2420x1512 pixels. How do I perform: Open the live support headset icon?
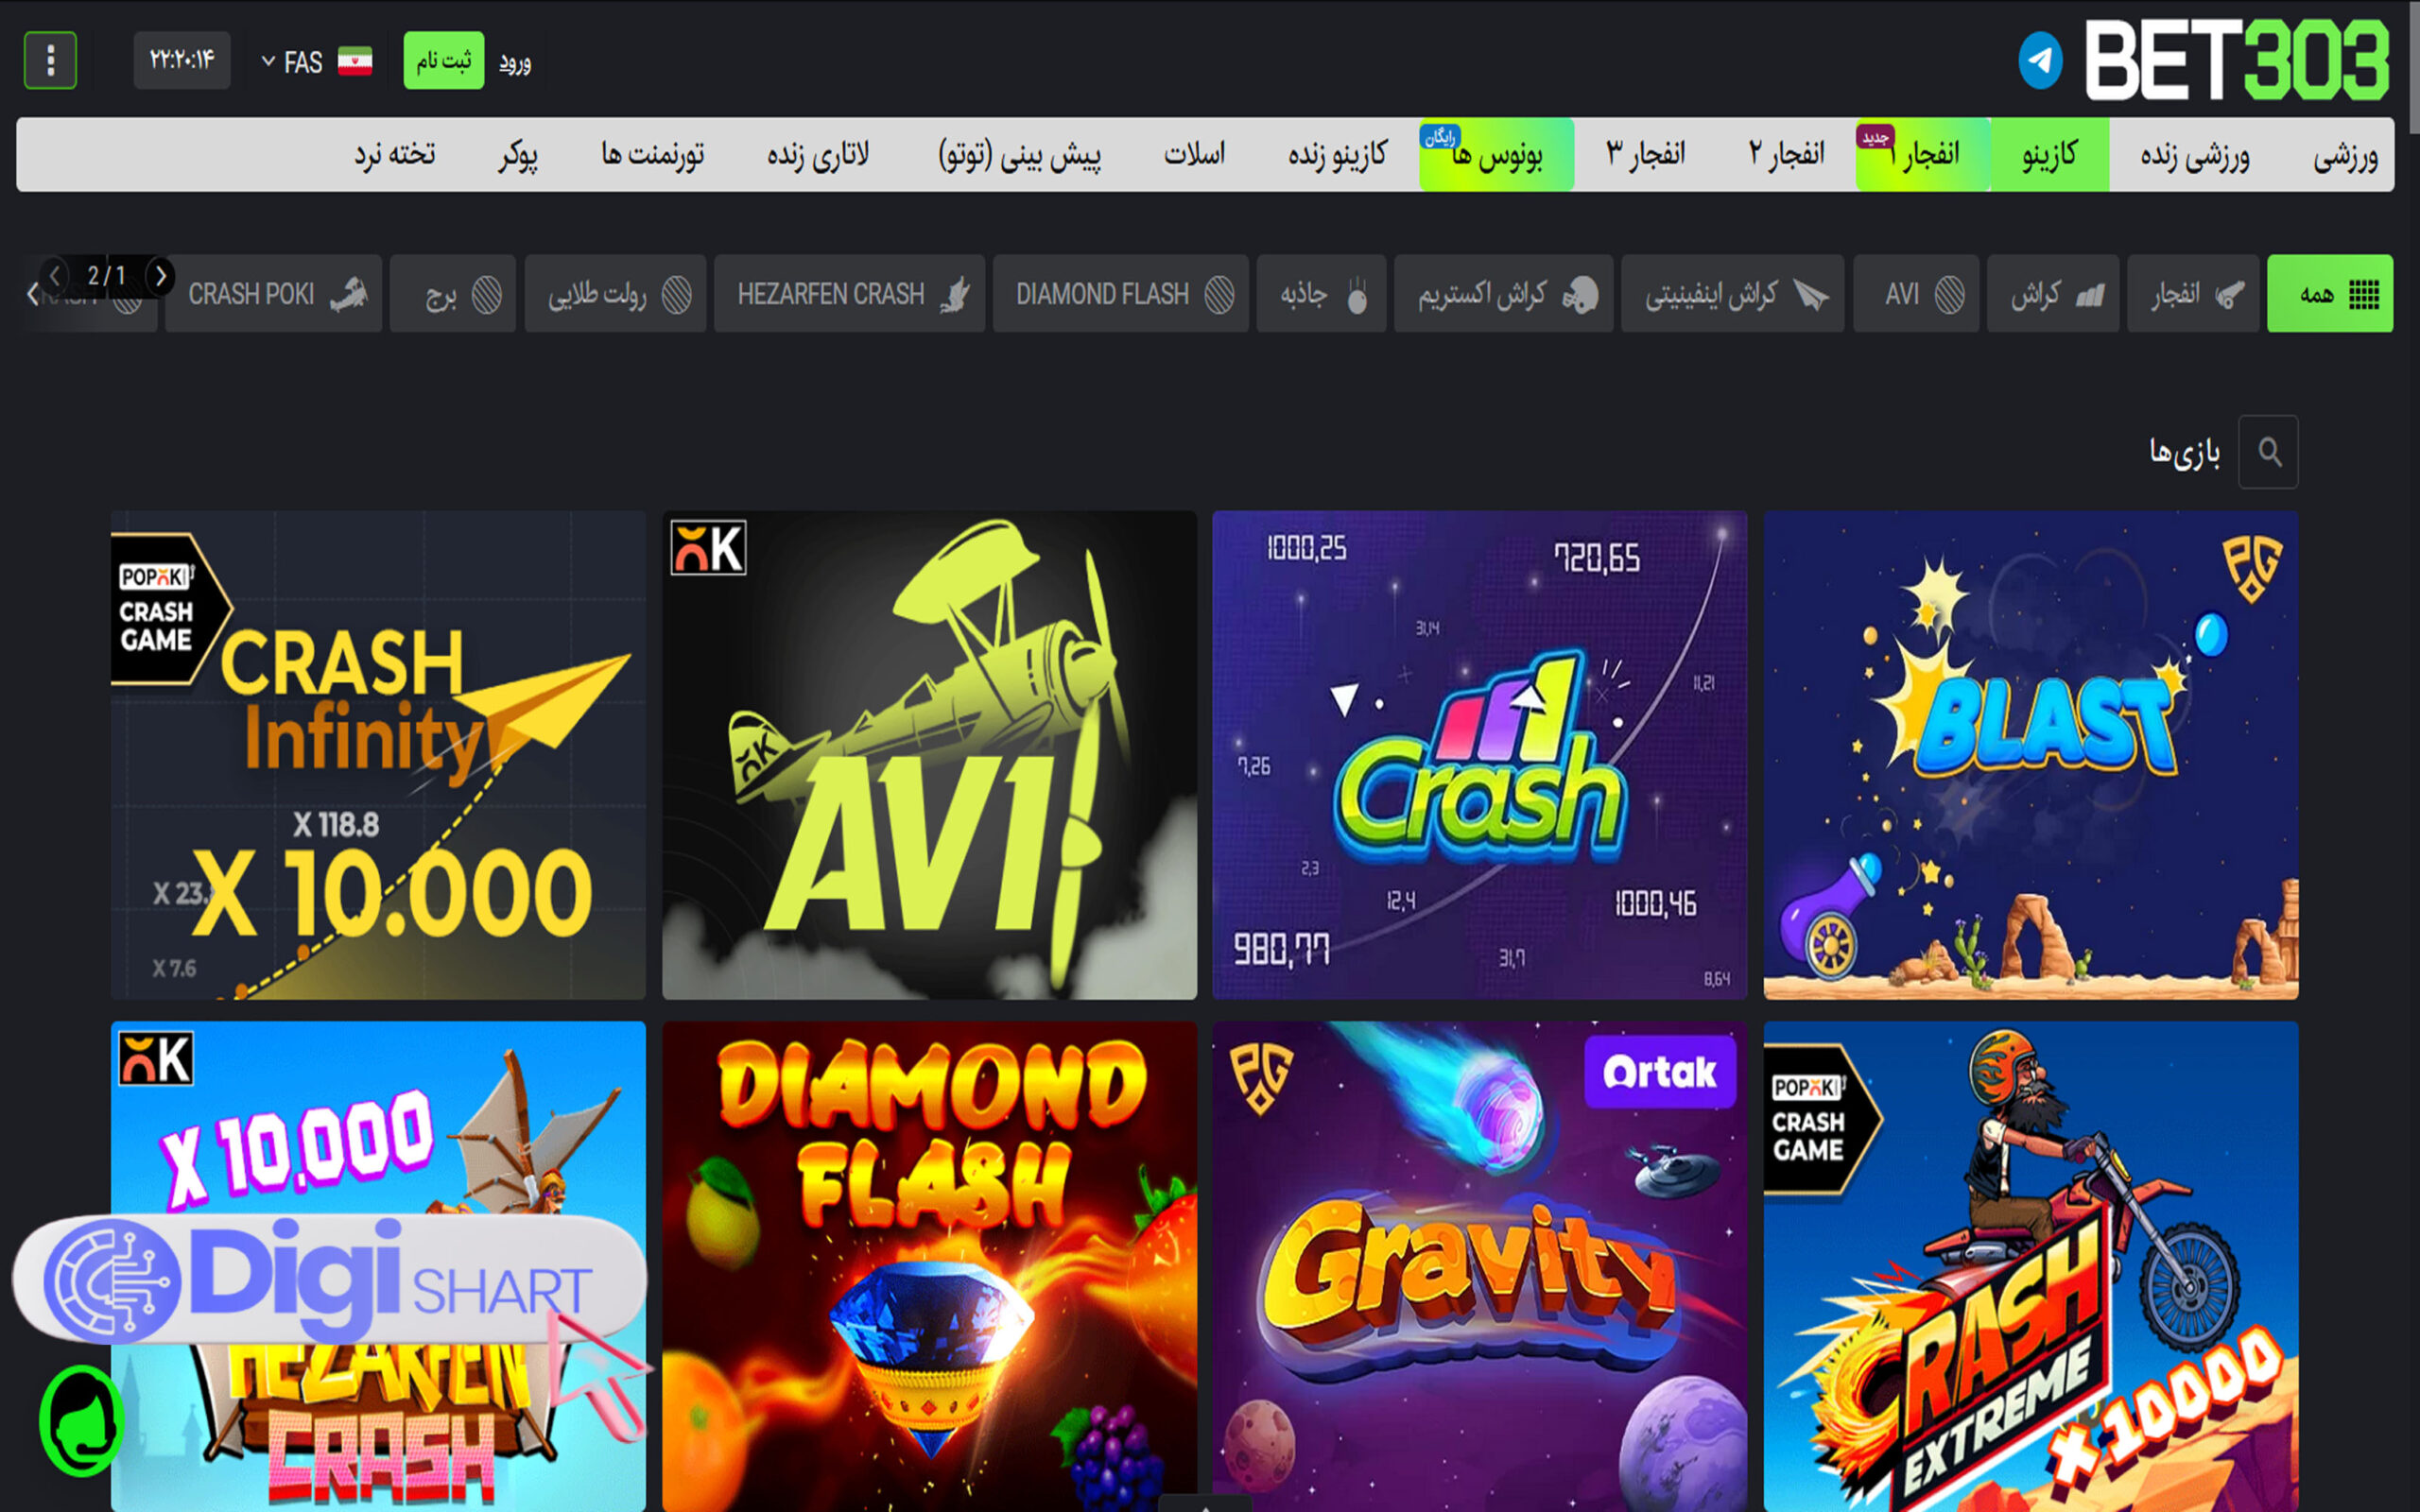pos(82,1421)
